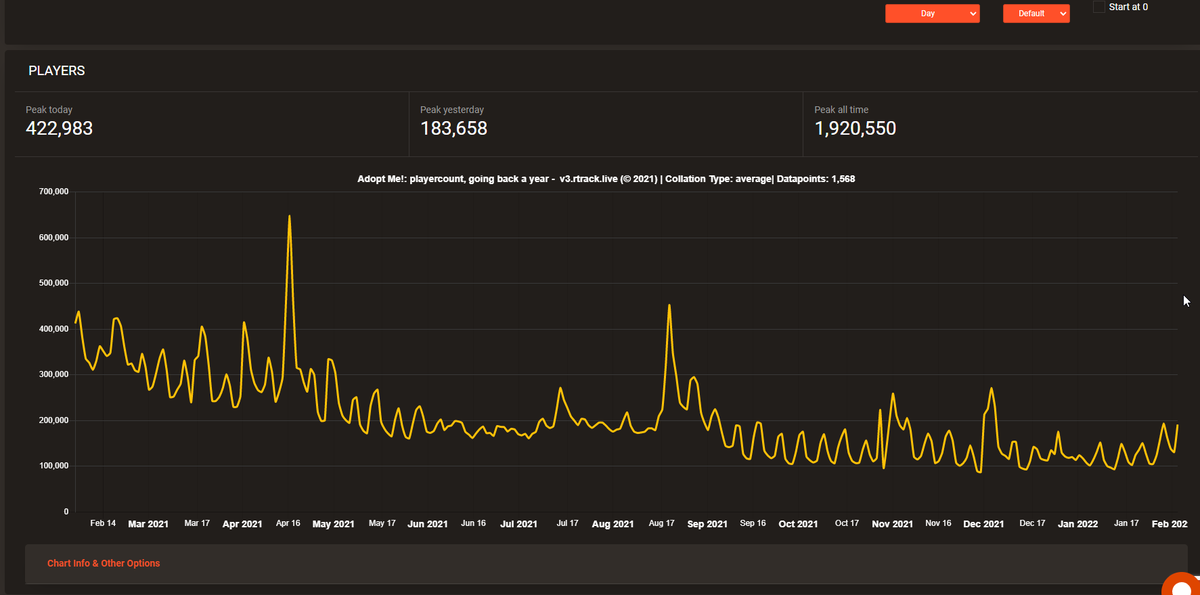The width and height of the screenshot is (1200, 595).
Task: Enable the Start at 0 checkbox
Action: point(1100,7)
